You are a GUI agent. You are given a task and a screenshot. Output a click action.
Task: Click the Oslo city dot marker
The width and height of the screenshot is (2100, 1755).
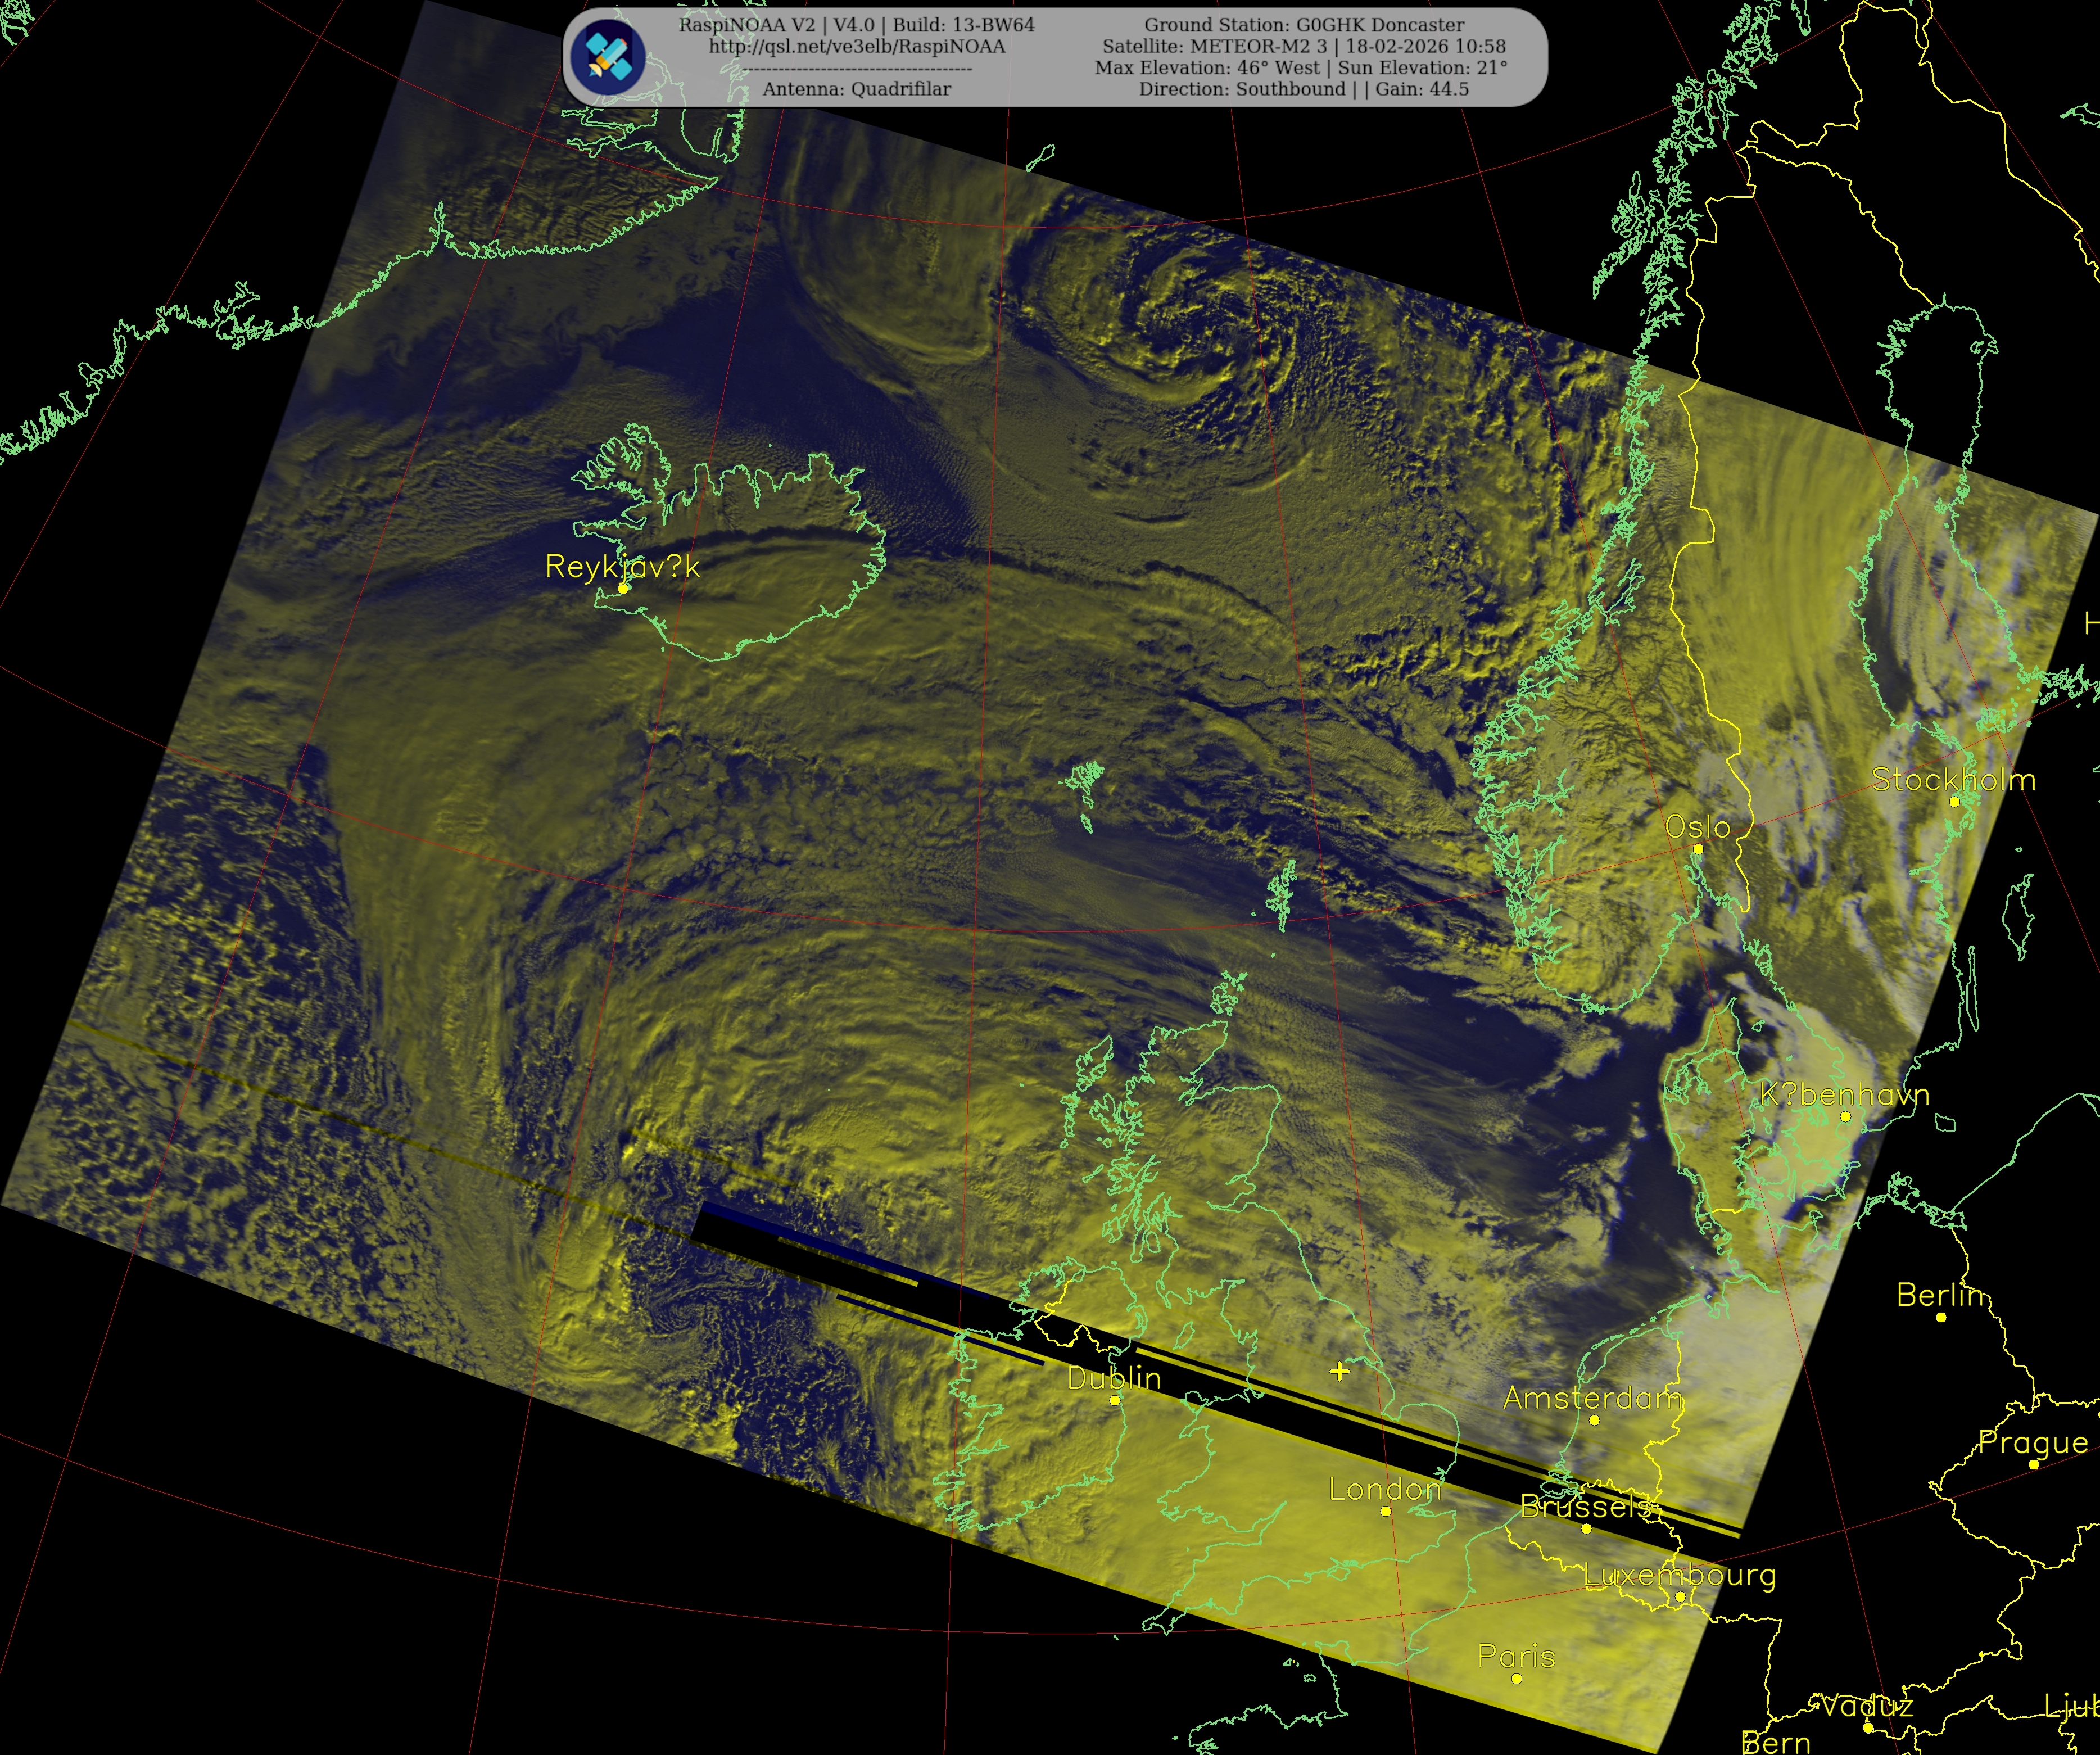coord(1698,849)
